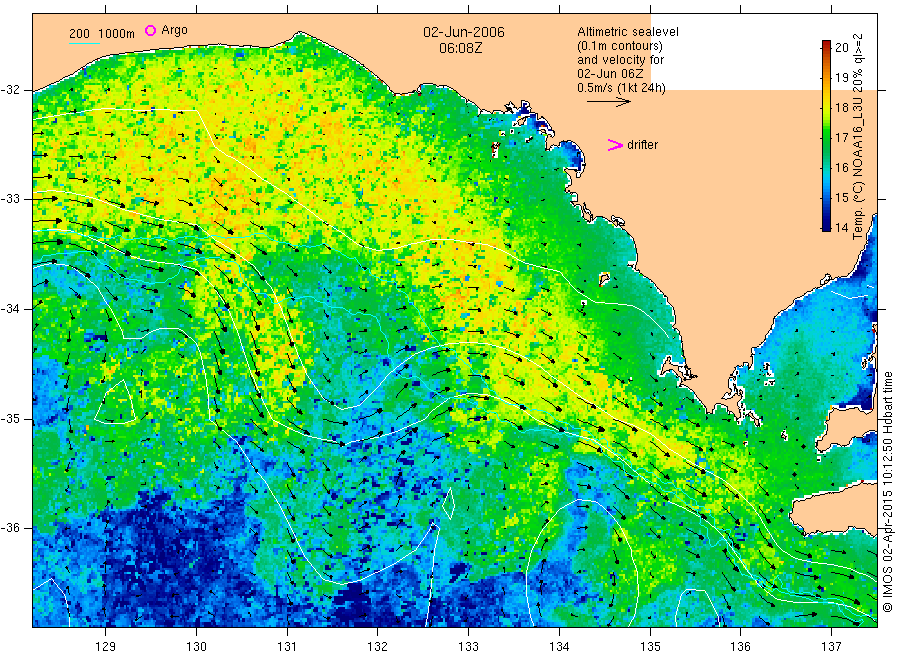Click longitude axis label 132

pos(378,647)
